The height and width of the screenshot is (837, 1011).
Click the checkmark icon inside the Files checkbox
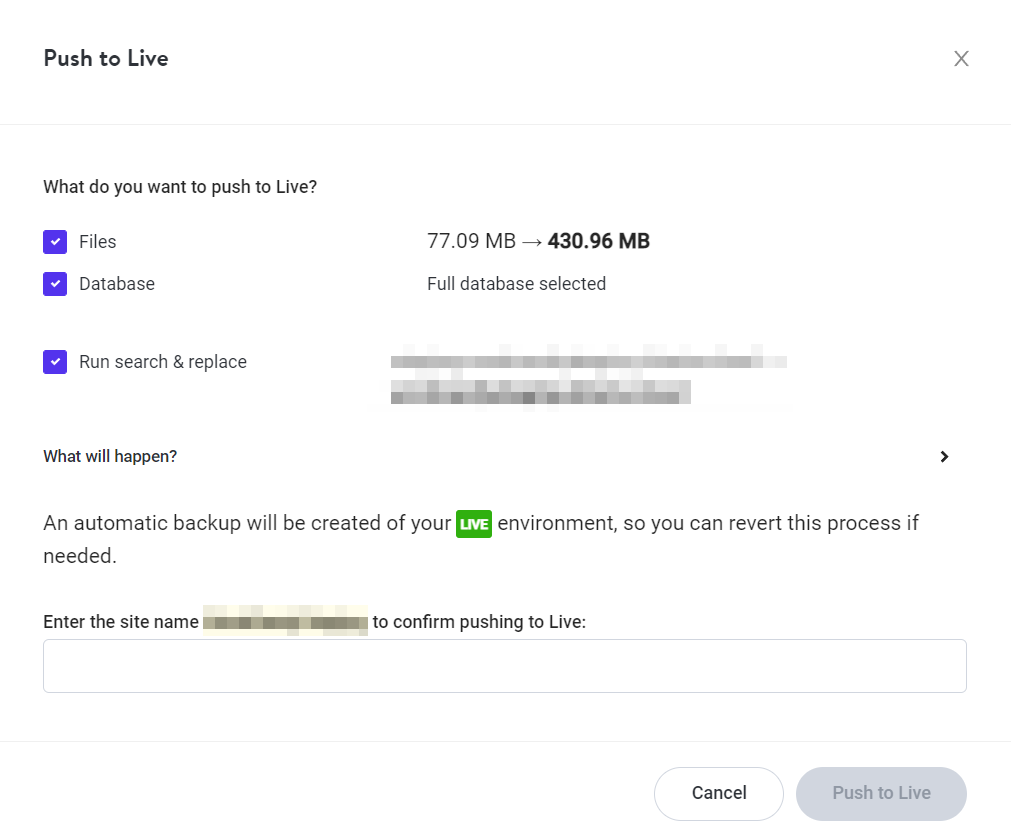[x=55, y=241]
